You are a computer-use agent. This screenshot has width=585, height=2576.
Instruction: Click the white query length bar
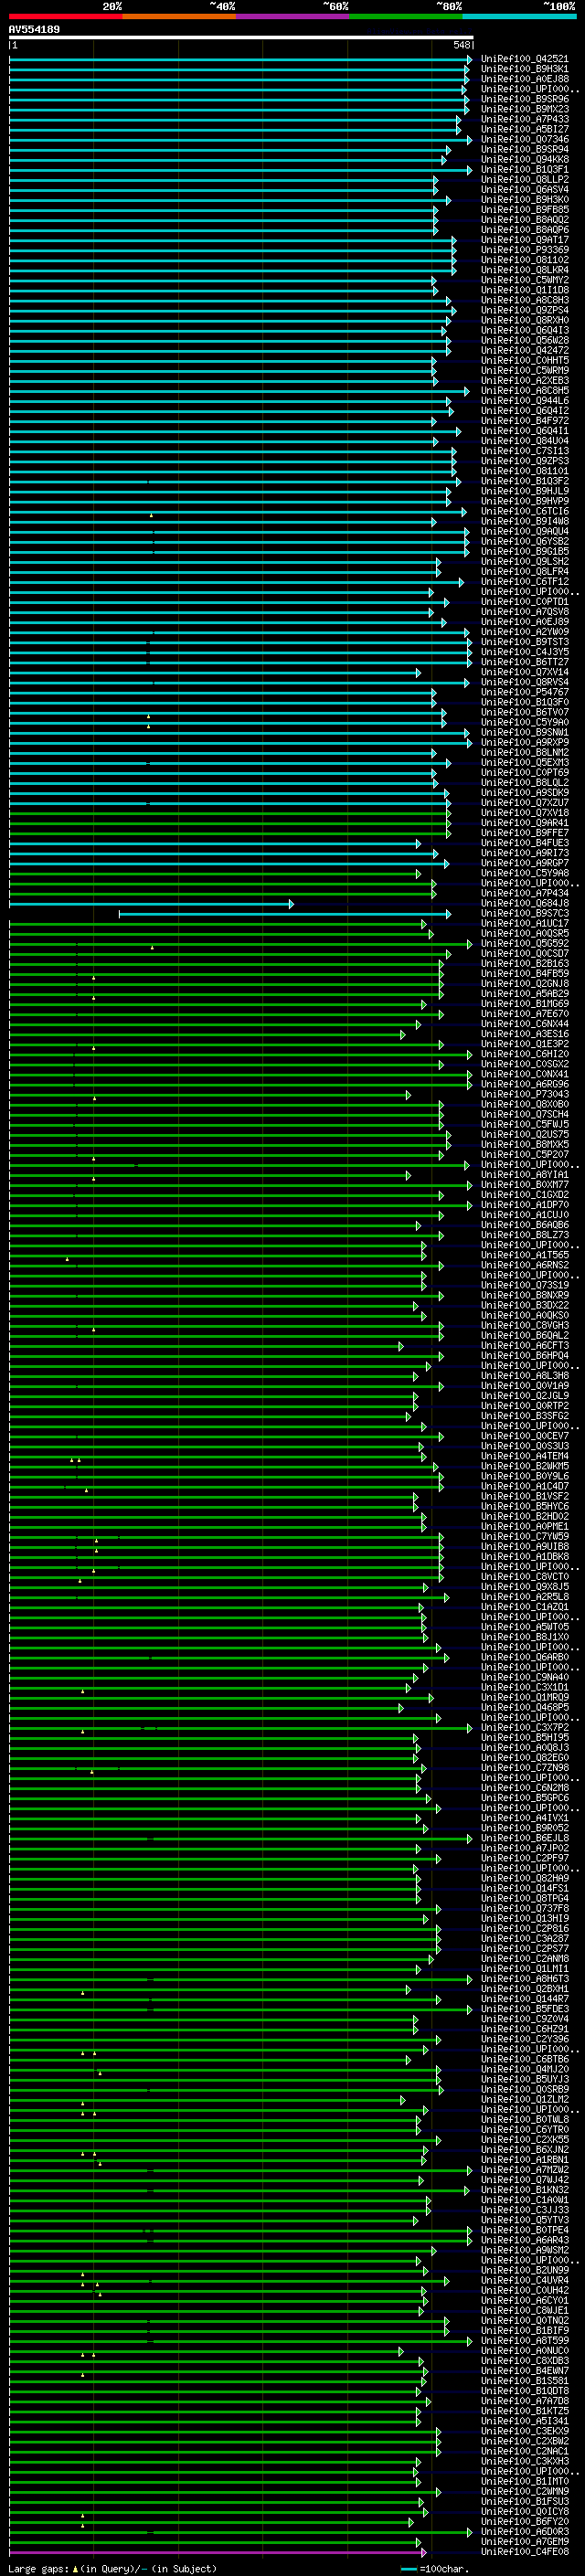pos(241,37)
